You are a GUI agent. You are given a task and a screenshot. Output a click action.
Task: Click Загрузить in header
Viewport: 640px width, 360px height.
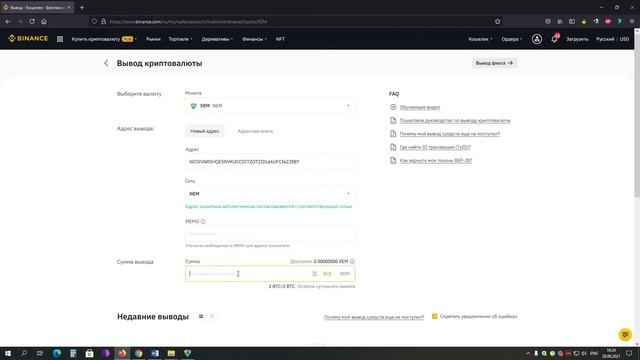577,39
